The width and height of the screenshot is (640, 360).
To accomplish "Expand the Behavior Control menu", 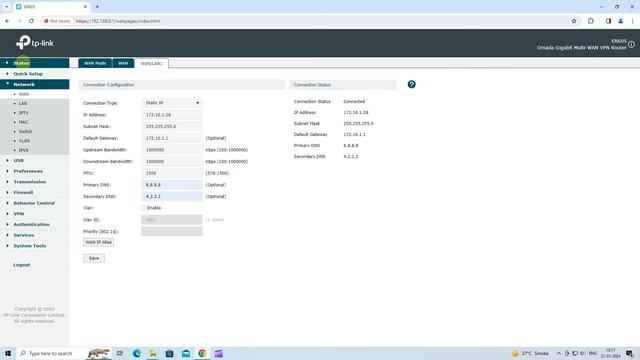I will point(35,203).
